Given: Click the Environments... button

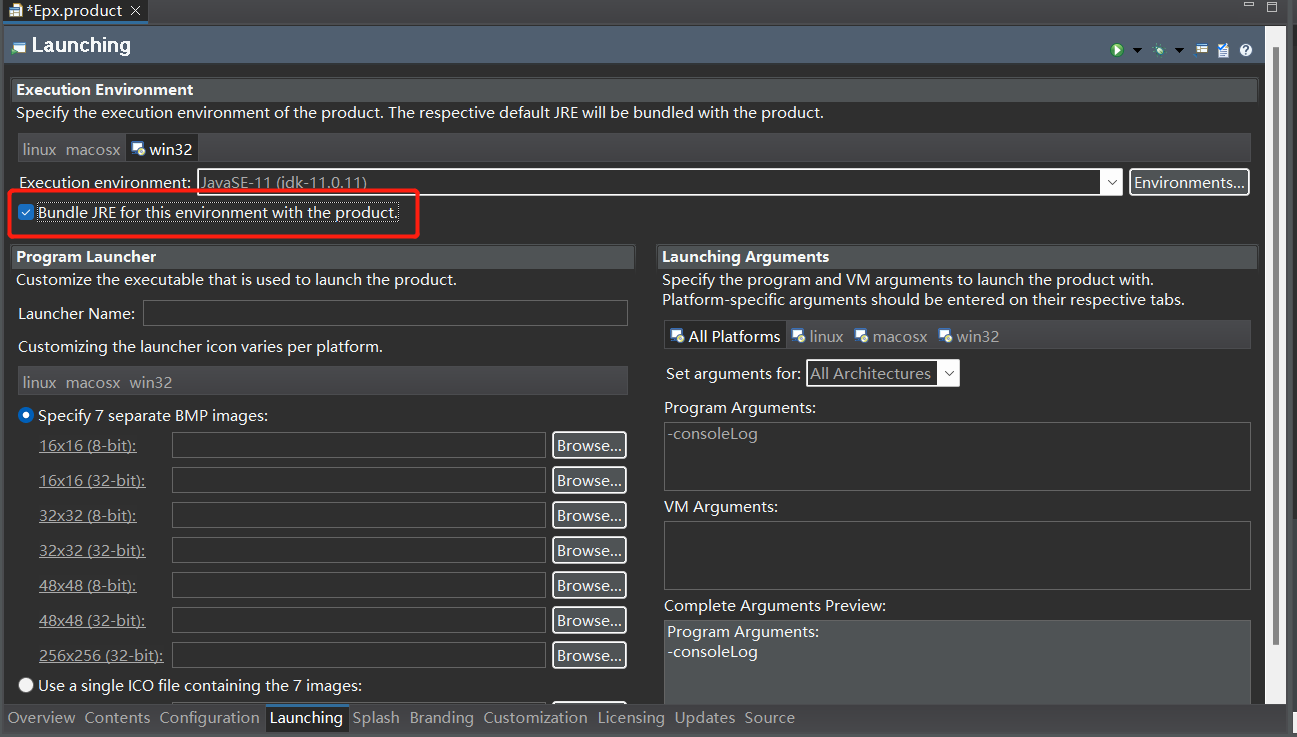Looking at the screenshot, I should (x=1189, y=182).
